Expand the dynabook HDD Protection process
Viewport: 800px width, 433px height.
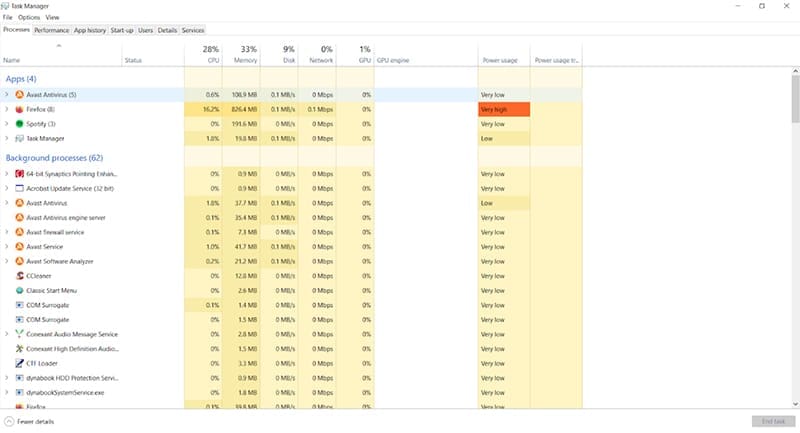coord(7,378)
